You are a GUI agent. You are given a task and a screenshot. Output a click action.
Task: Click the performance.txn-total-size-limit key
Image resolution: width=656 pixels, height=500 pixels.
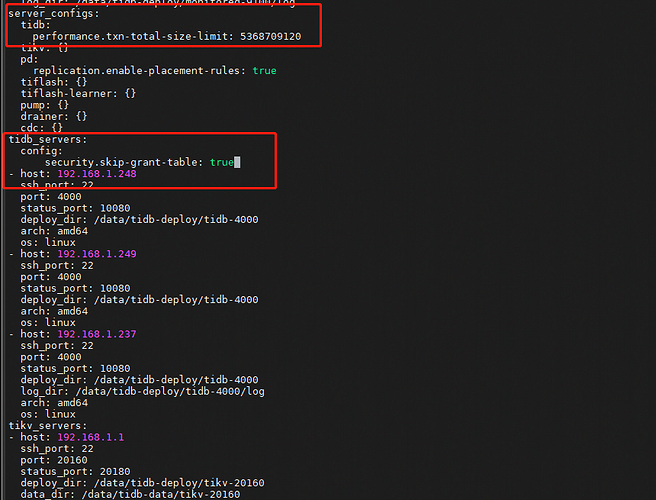tap(133, 37)
